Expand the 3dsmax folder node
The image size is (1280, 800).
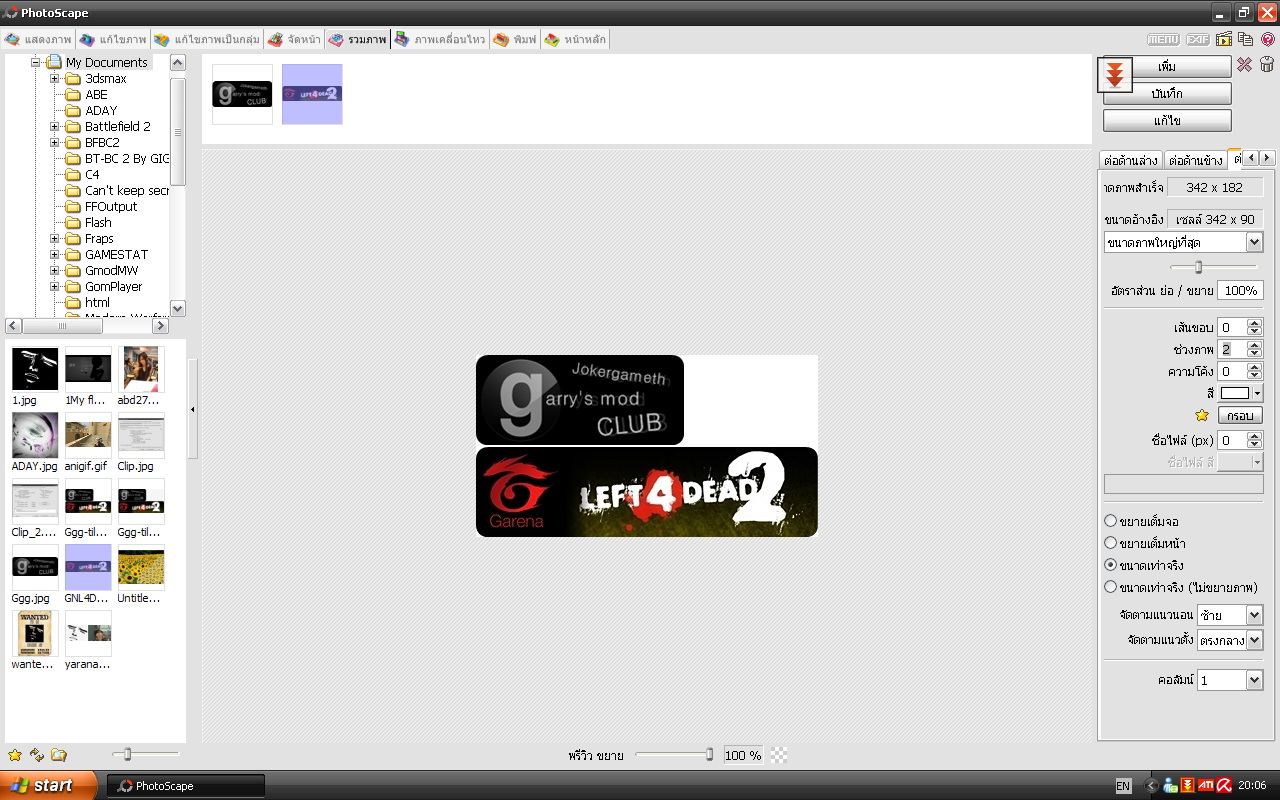[55, 79]
